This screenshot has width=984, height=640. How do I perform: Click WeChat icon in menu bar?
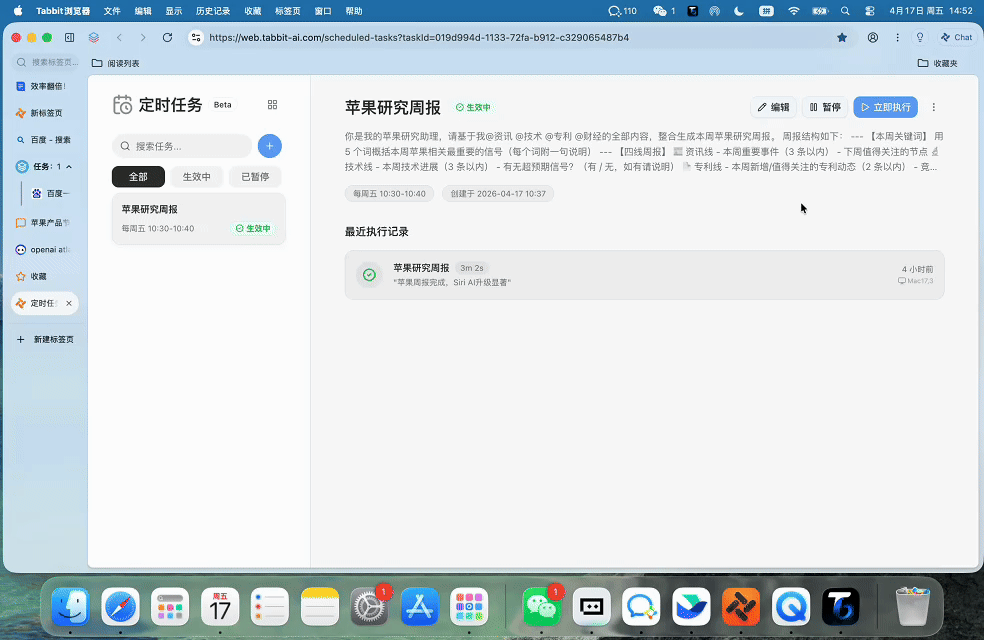(660, 11)
